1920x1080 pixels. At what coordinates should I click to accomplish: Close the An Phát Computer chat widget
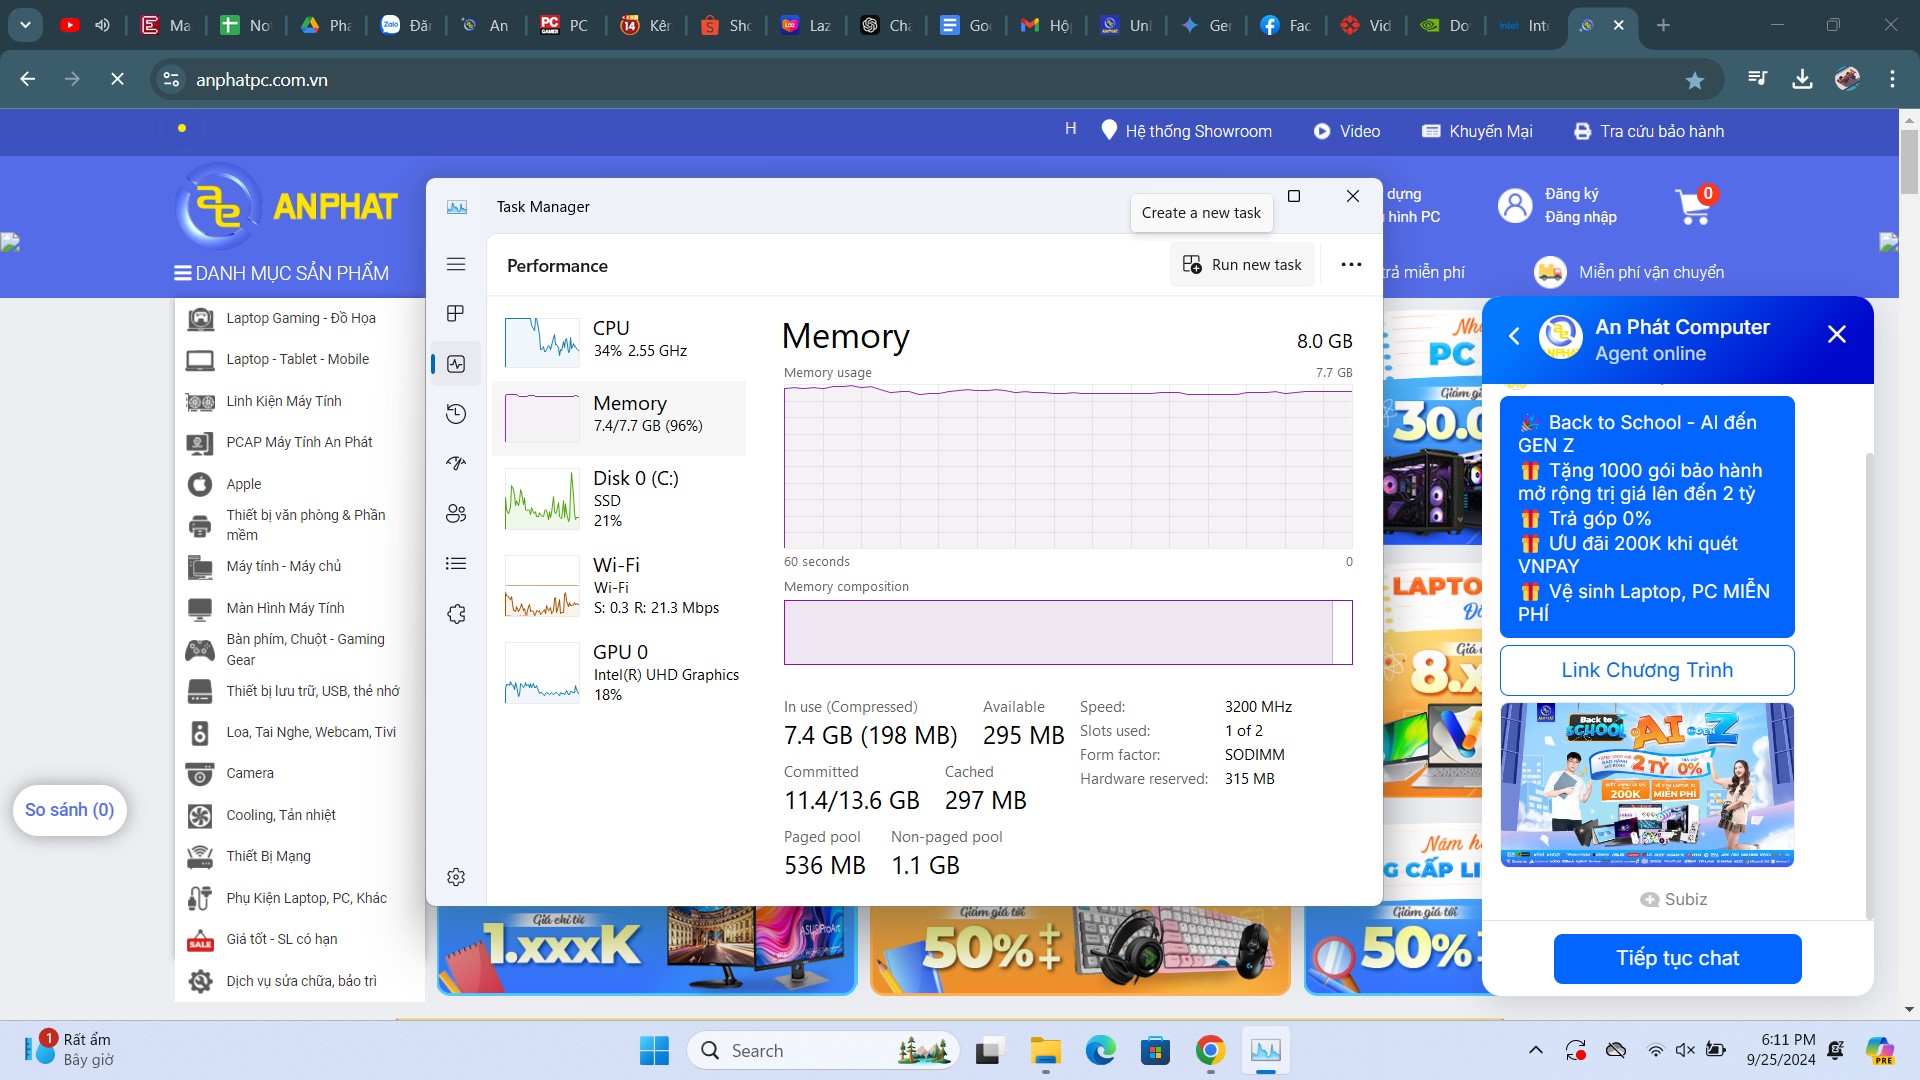1836,335
